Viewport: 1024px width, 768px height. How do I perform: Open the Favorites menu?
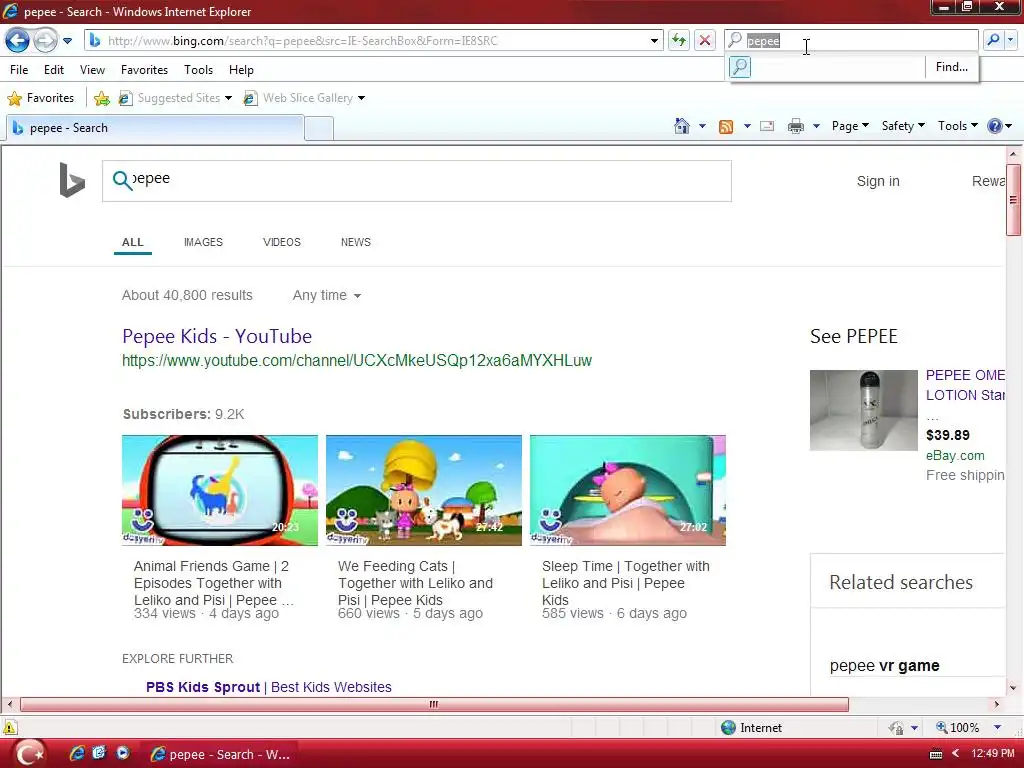(x=144, y=70)
